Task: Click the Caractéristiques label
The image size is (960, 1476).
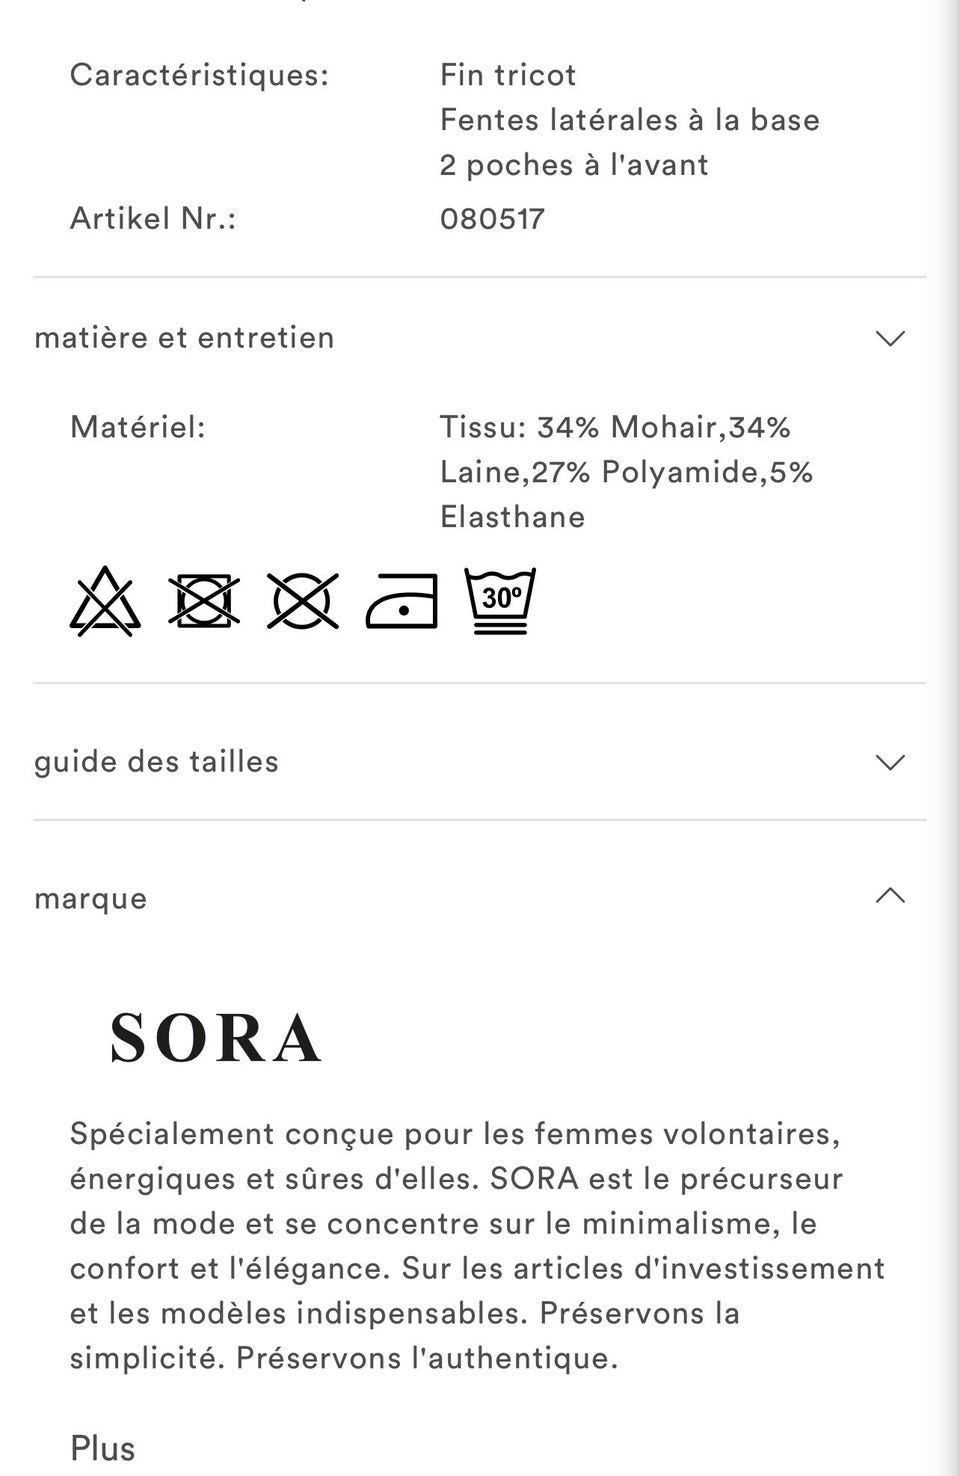Action: [199, 75]
